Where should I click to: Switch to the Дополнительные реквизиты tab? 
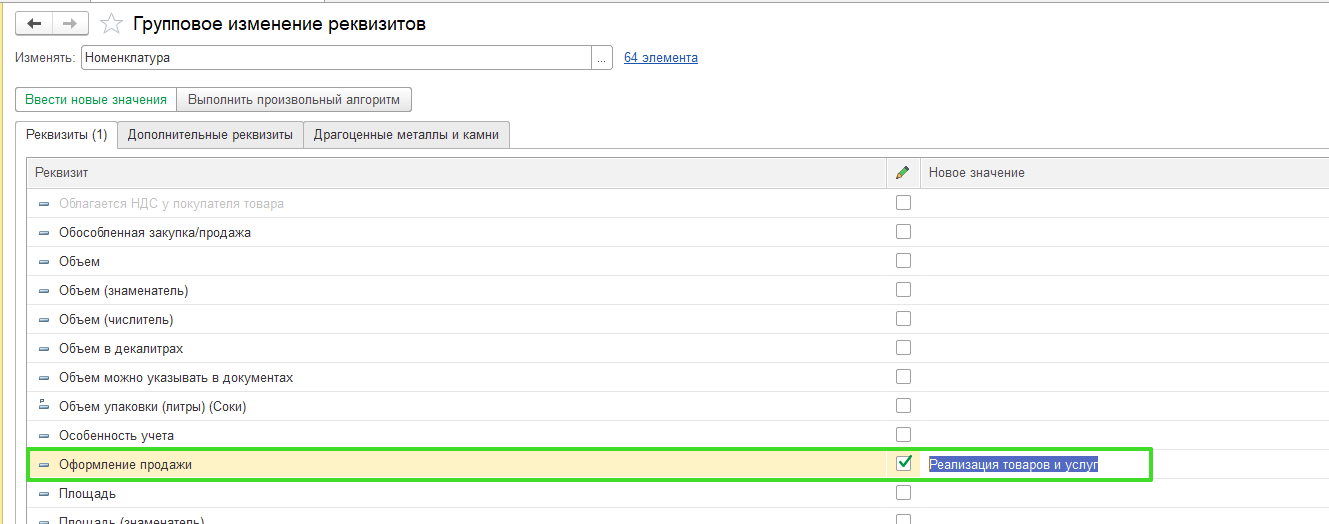point(210,135)
